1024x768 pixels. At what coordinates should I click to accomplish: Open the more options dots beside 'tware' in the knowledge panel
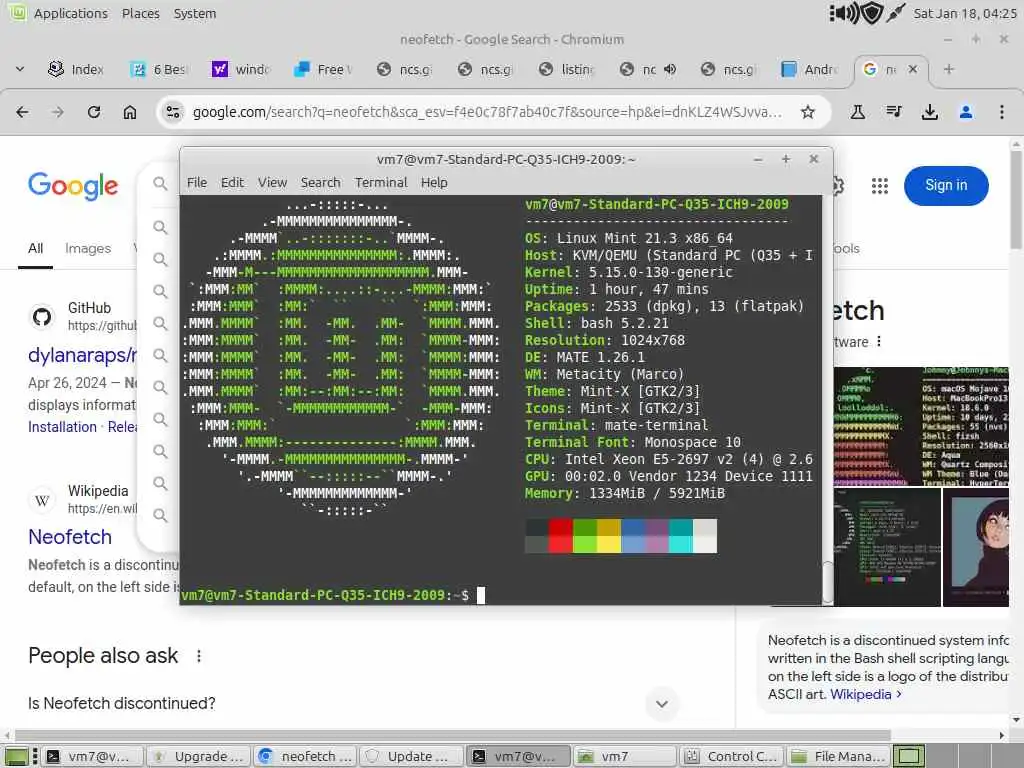879,342
